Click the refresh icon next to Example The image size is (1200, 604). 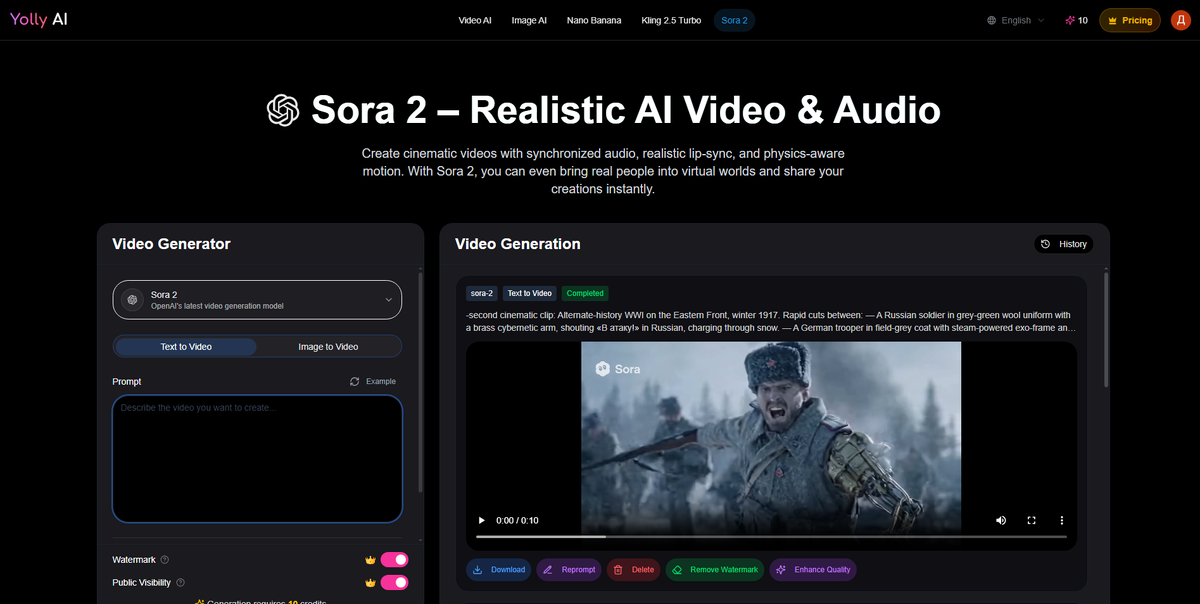(x=354, y=381)
